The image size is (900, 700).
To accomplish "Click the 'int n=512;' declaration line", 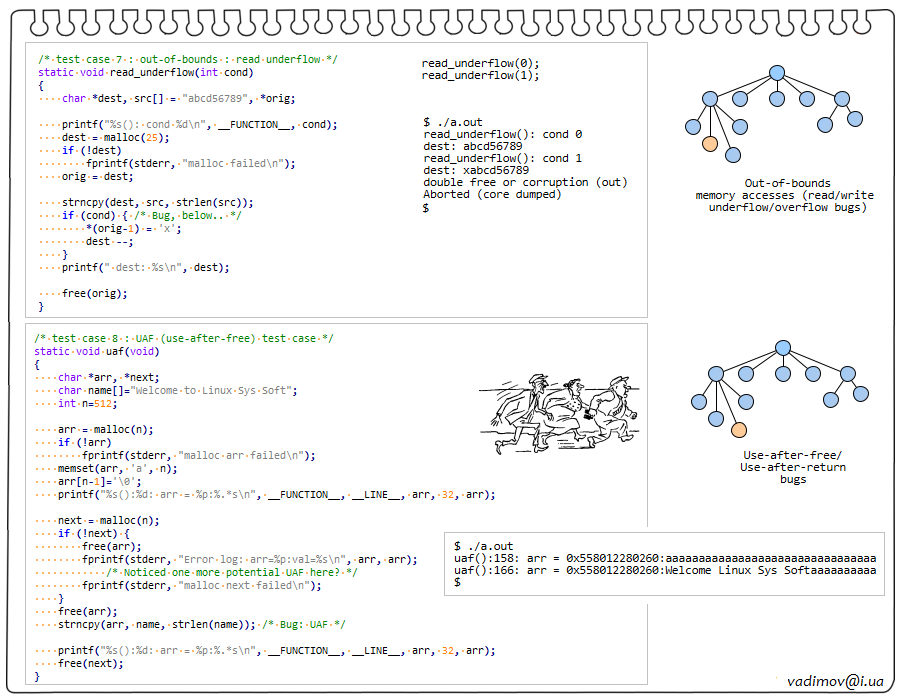I will point(88,403).
